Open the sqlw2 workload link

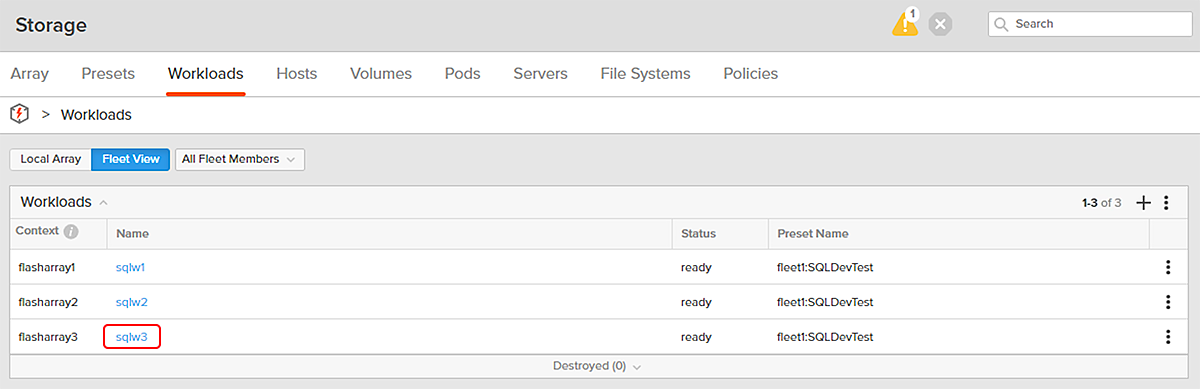coord(132,302)
